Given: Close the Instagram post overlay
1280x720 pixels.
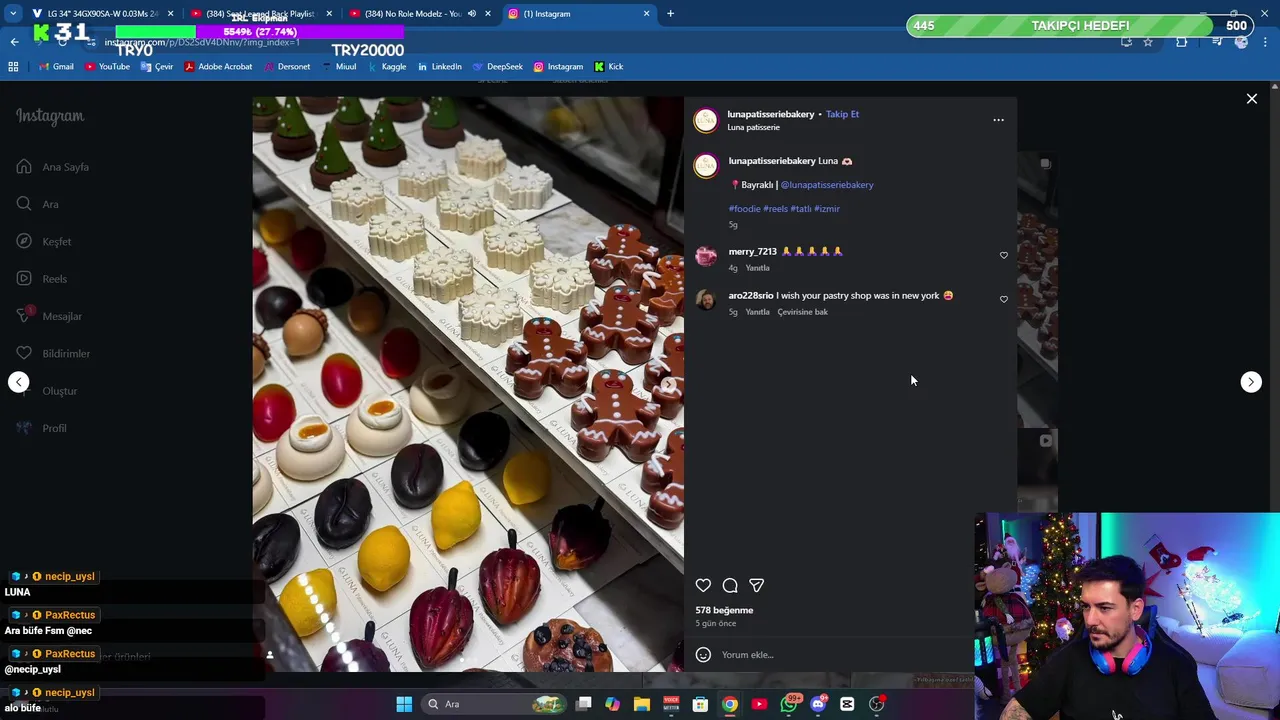Looking at the screenshot, I should (x=1251, y=99).
